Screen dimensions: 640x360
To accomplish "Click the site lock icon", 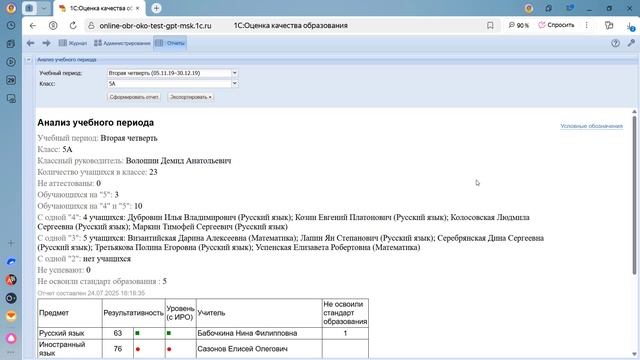I will click(91, 25).
